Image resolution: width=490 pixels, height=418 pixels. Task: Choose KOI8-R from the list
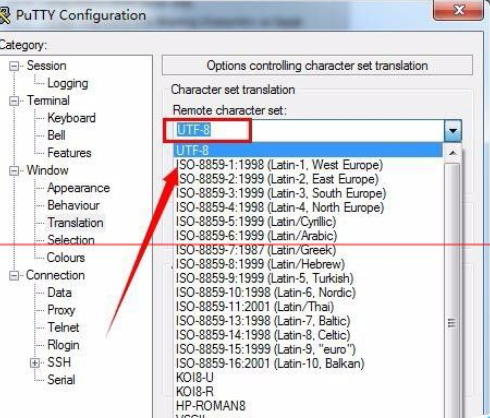pyautogui.click(x=195, y=392)
